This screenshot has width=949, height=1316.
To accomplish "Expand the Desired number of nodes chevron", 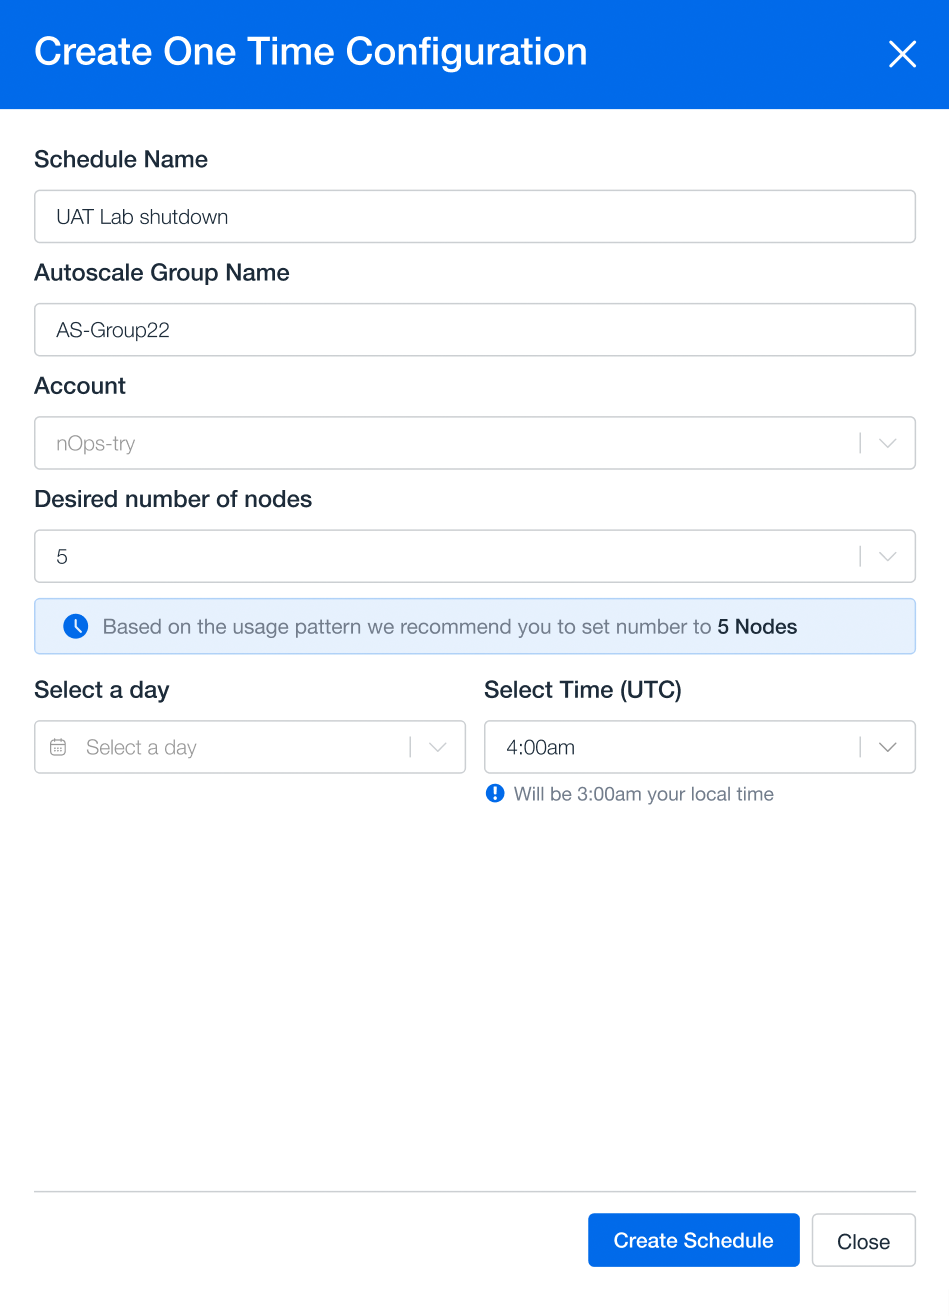I will tap(887, 556).
